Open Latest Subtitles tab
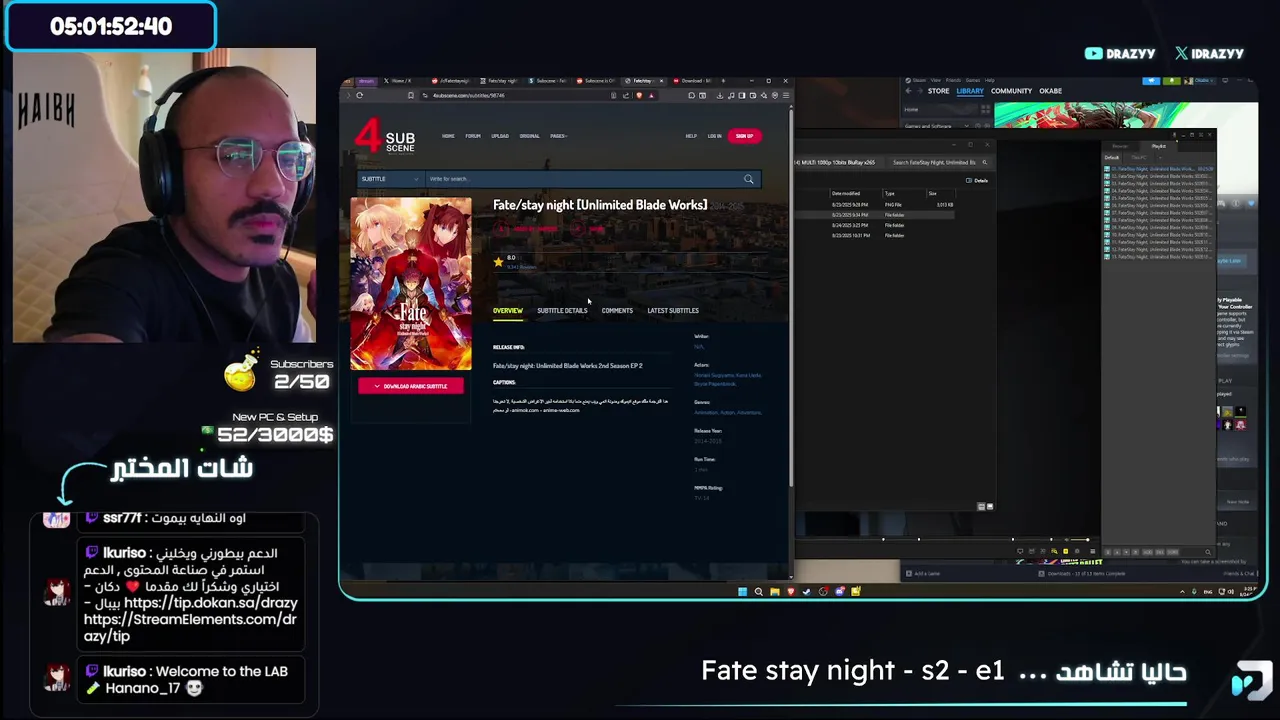 [673, 310]
